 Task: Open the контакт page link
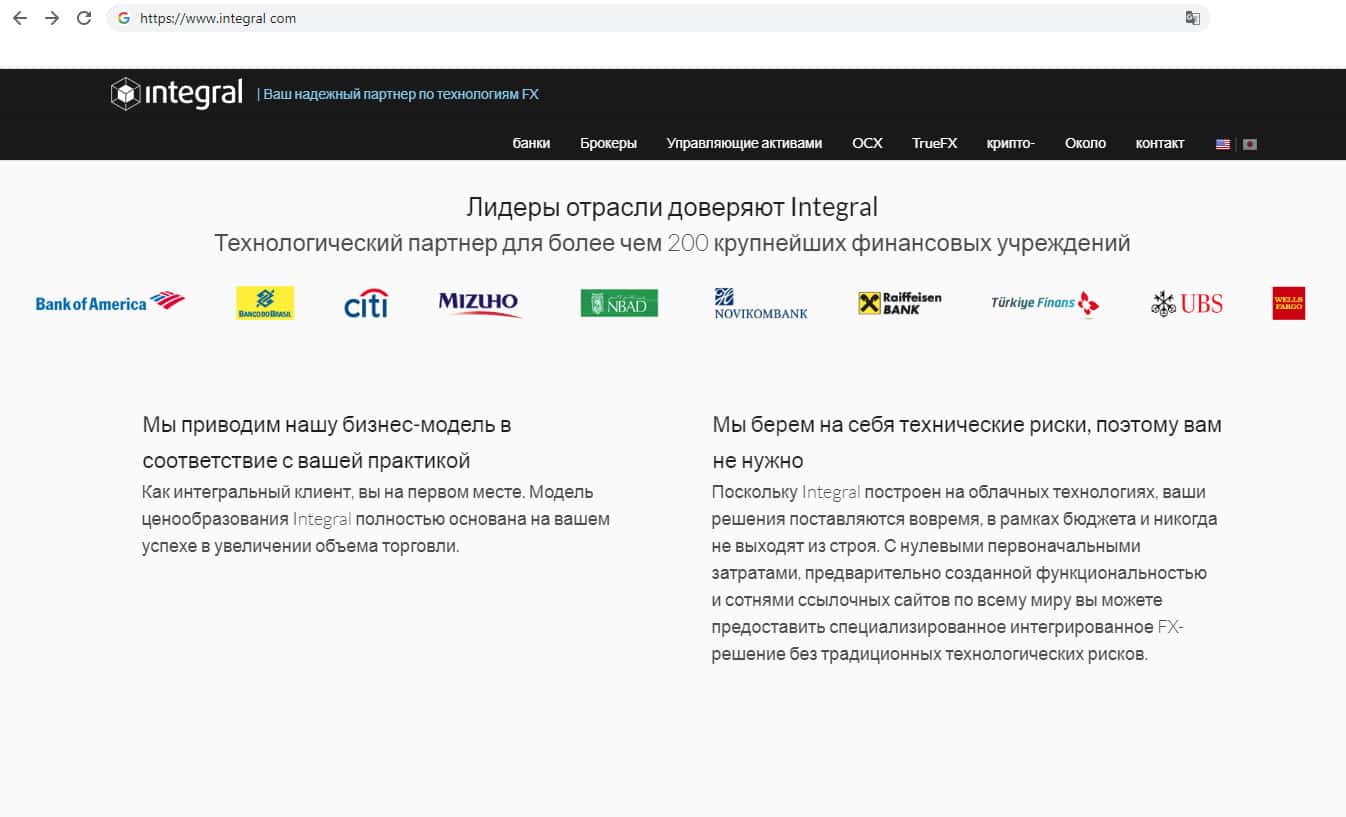point(1159,143)
